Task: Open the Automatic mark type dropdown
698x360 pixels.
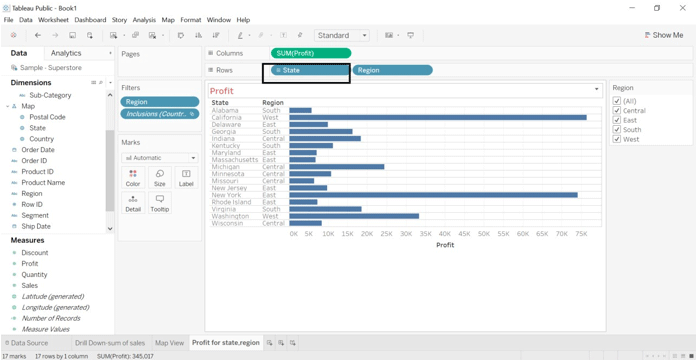Action: [160, 158]
